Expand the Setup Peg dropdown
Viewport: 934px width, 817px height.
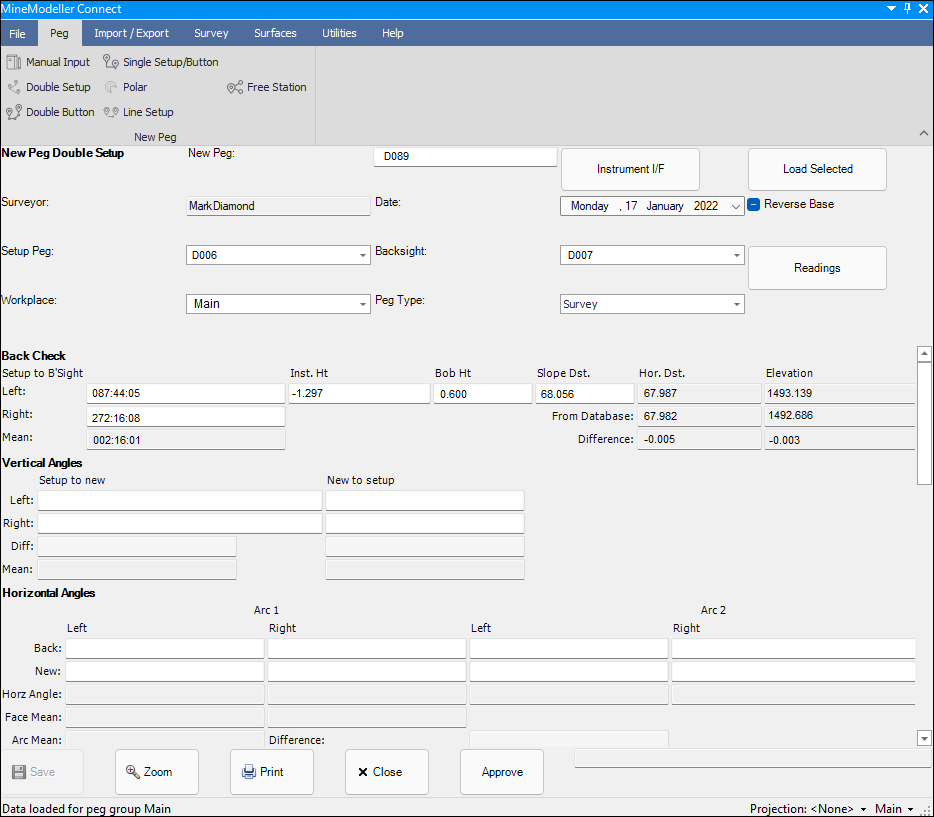(x=363, y=256)
